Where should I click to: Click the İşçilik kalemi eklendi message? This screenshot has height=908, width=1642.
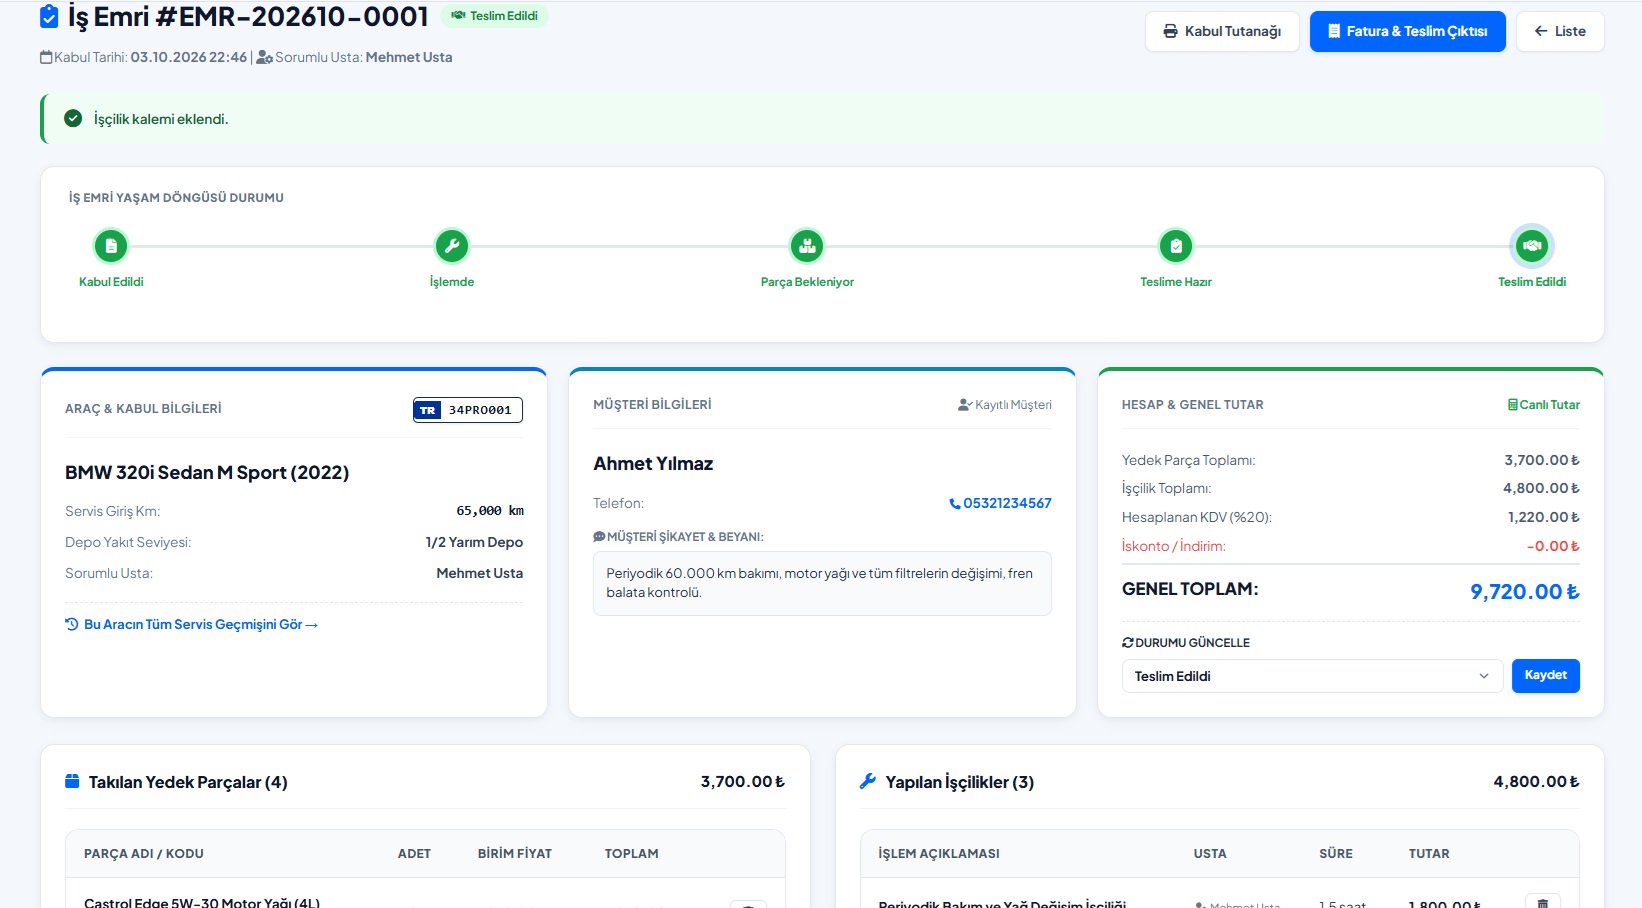161,119
